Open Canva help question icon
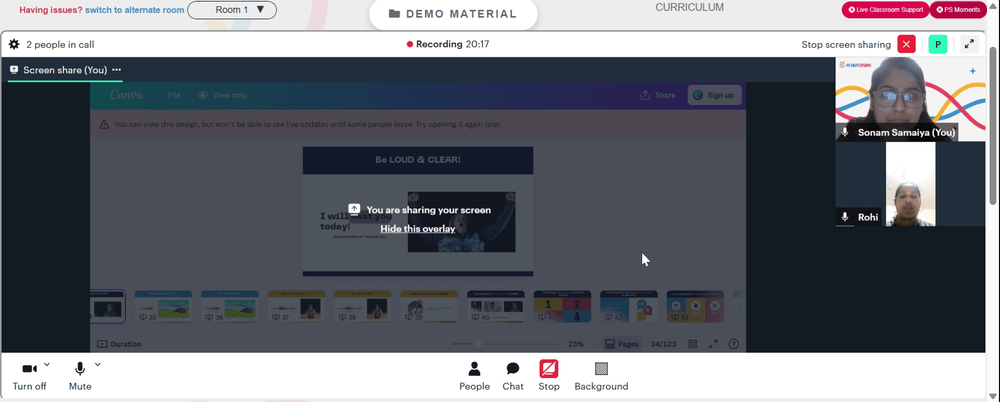Image resolution: width=1000 pixels, height=402 pixels. [733, 344]
